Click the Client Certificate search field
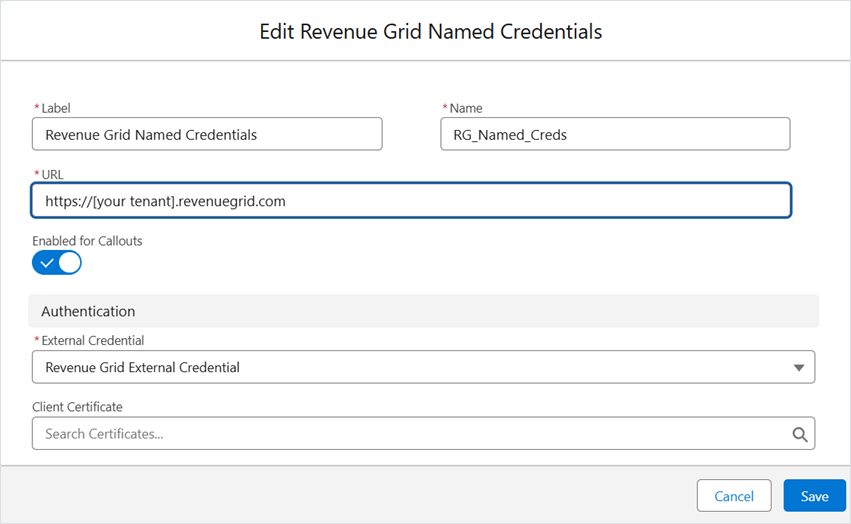 tap(423, 433)
